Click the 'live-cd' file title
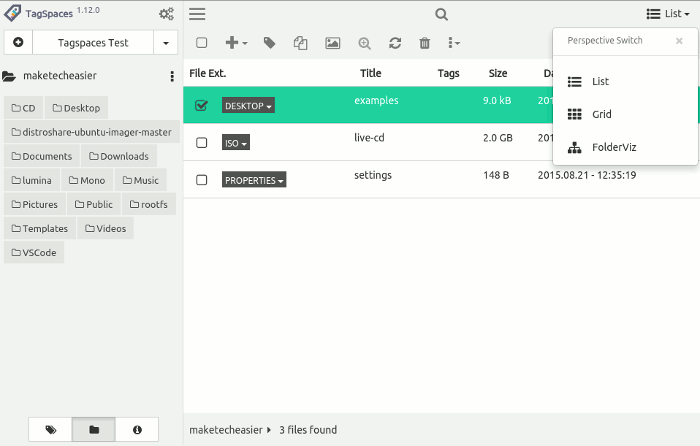 (369, 138)
